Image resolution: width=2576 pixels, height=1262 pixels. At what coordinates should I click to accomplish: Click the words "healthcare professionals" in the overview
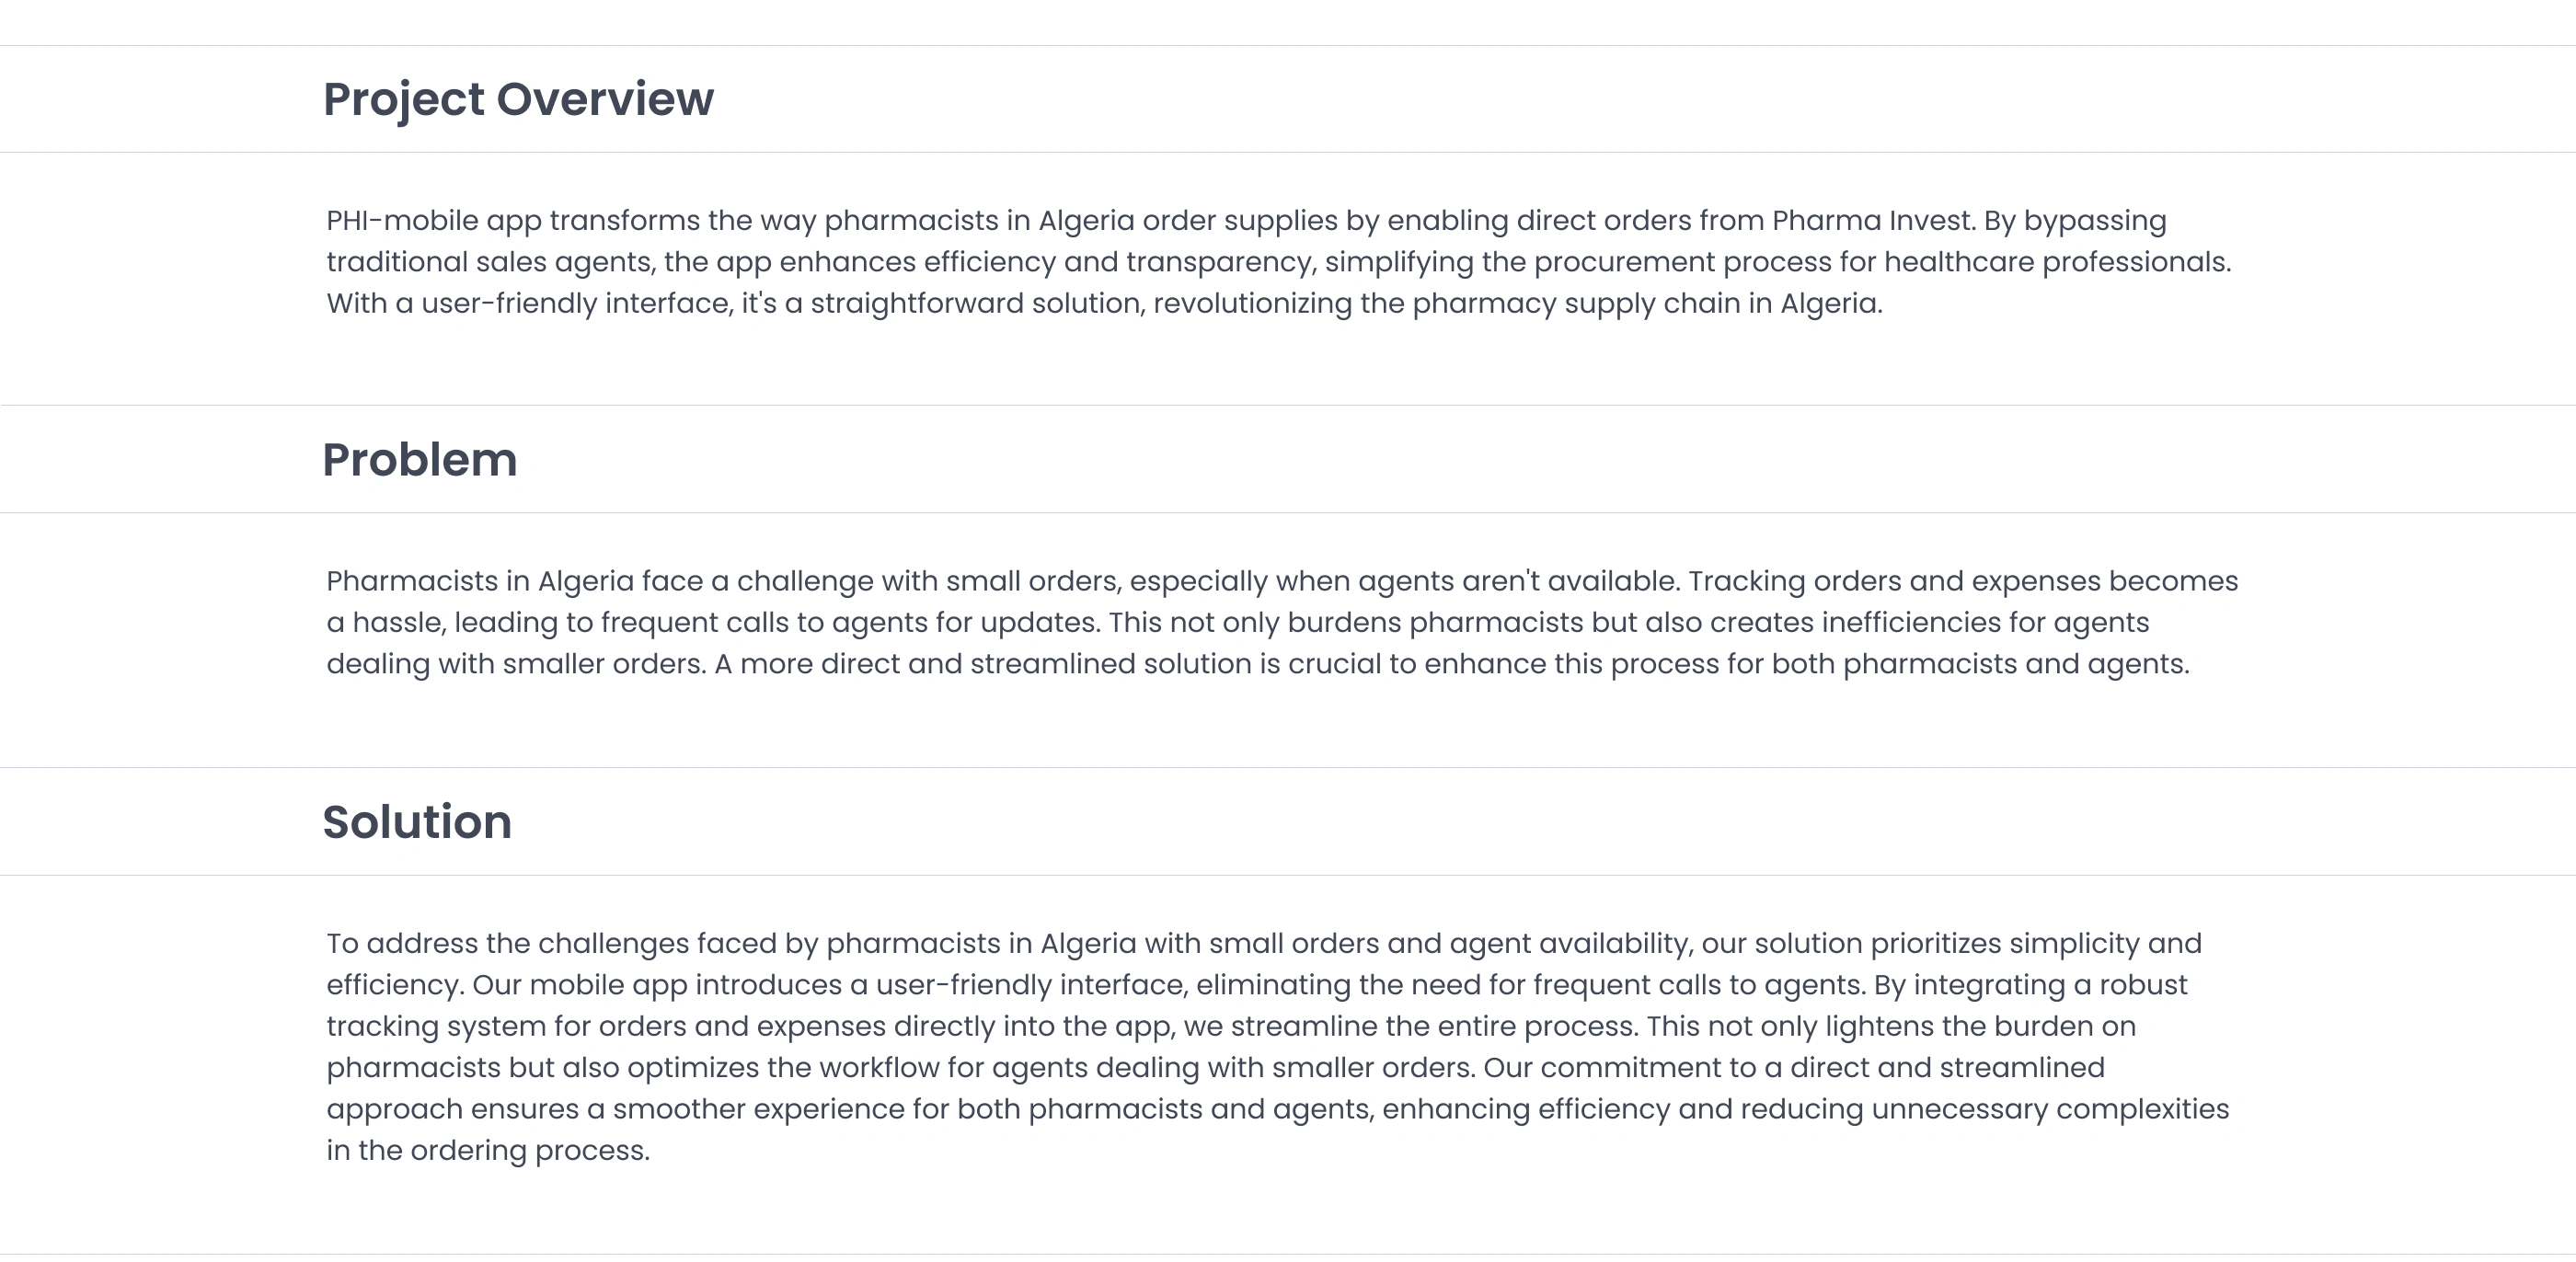pos(2056,262)
